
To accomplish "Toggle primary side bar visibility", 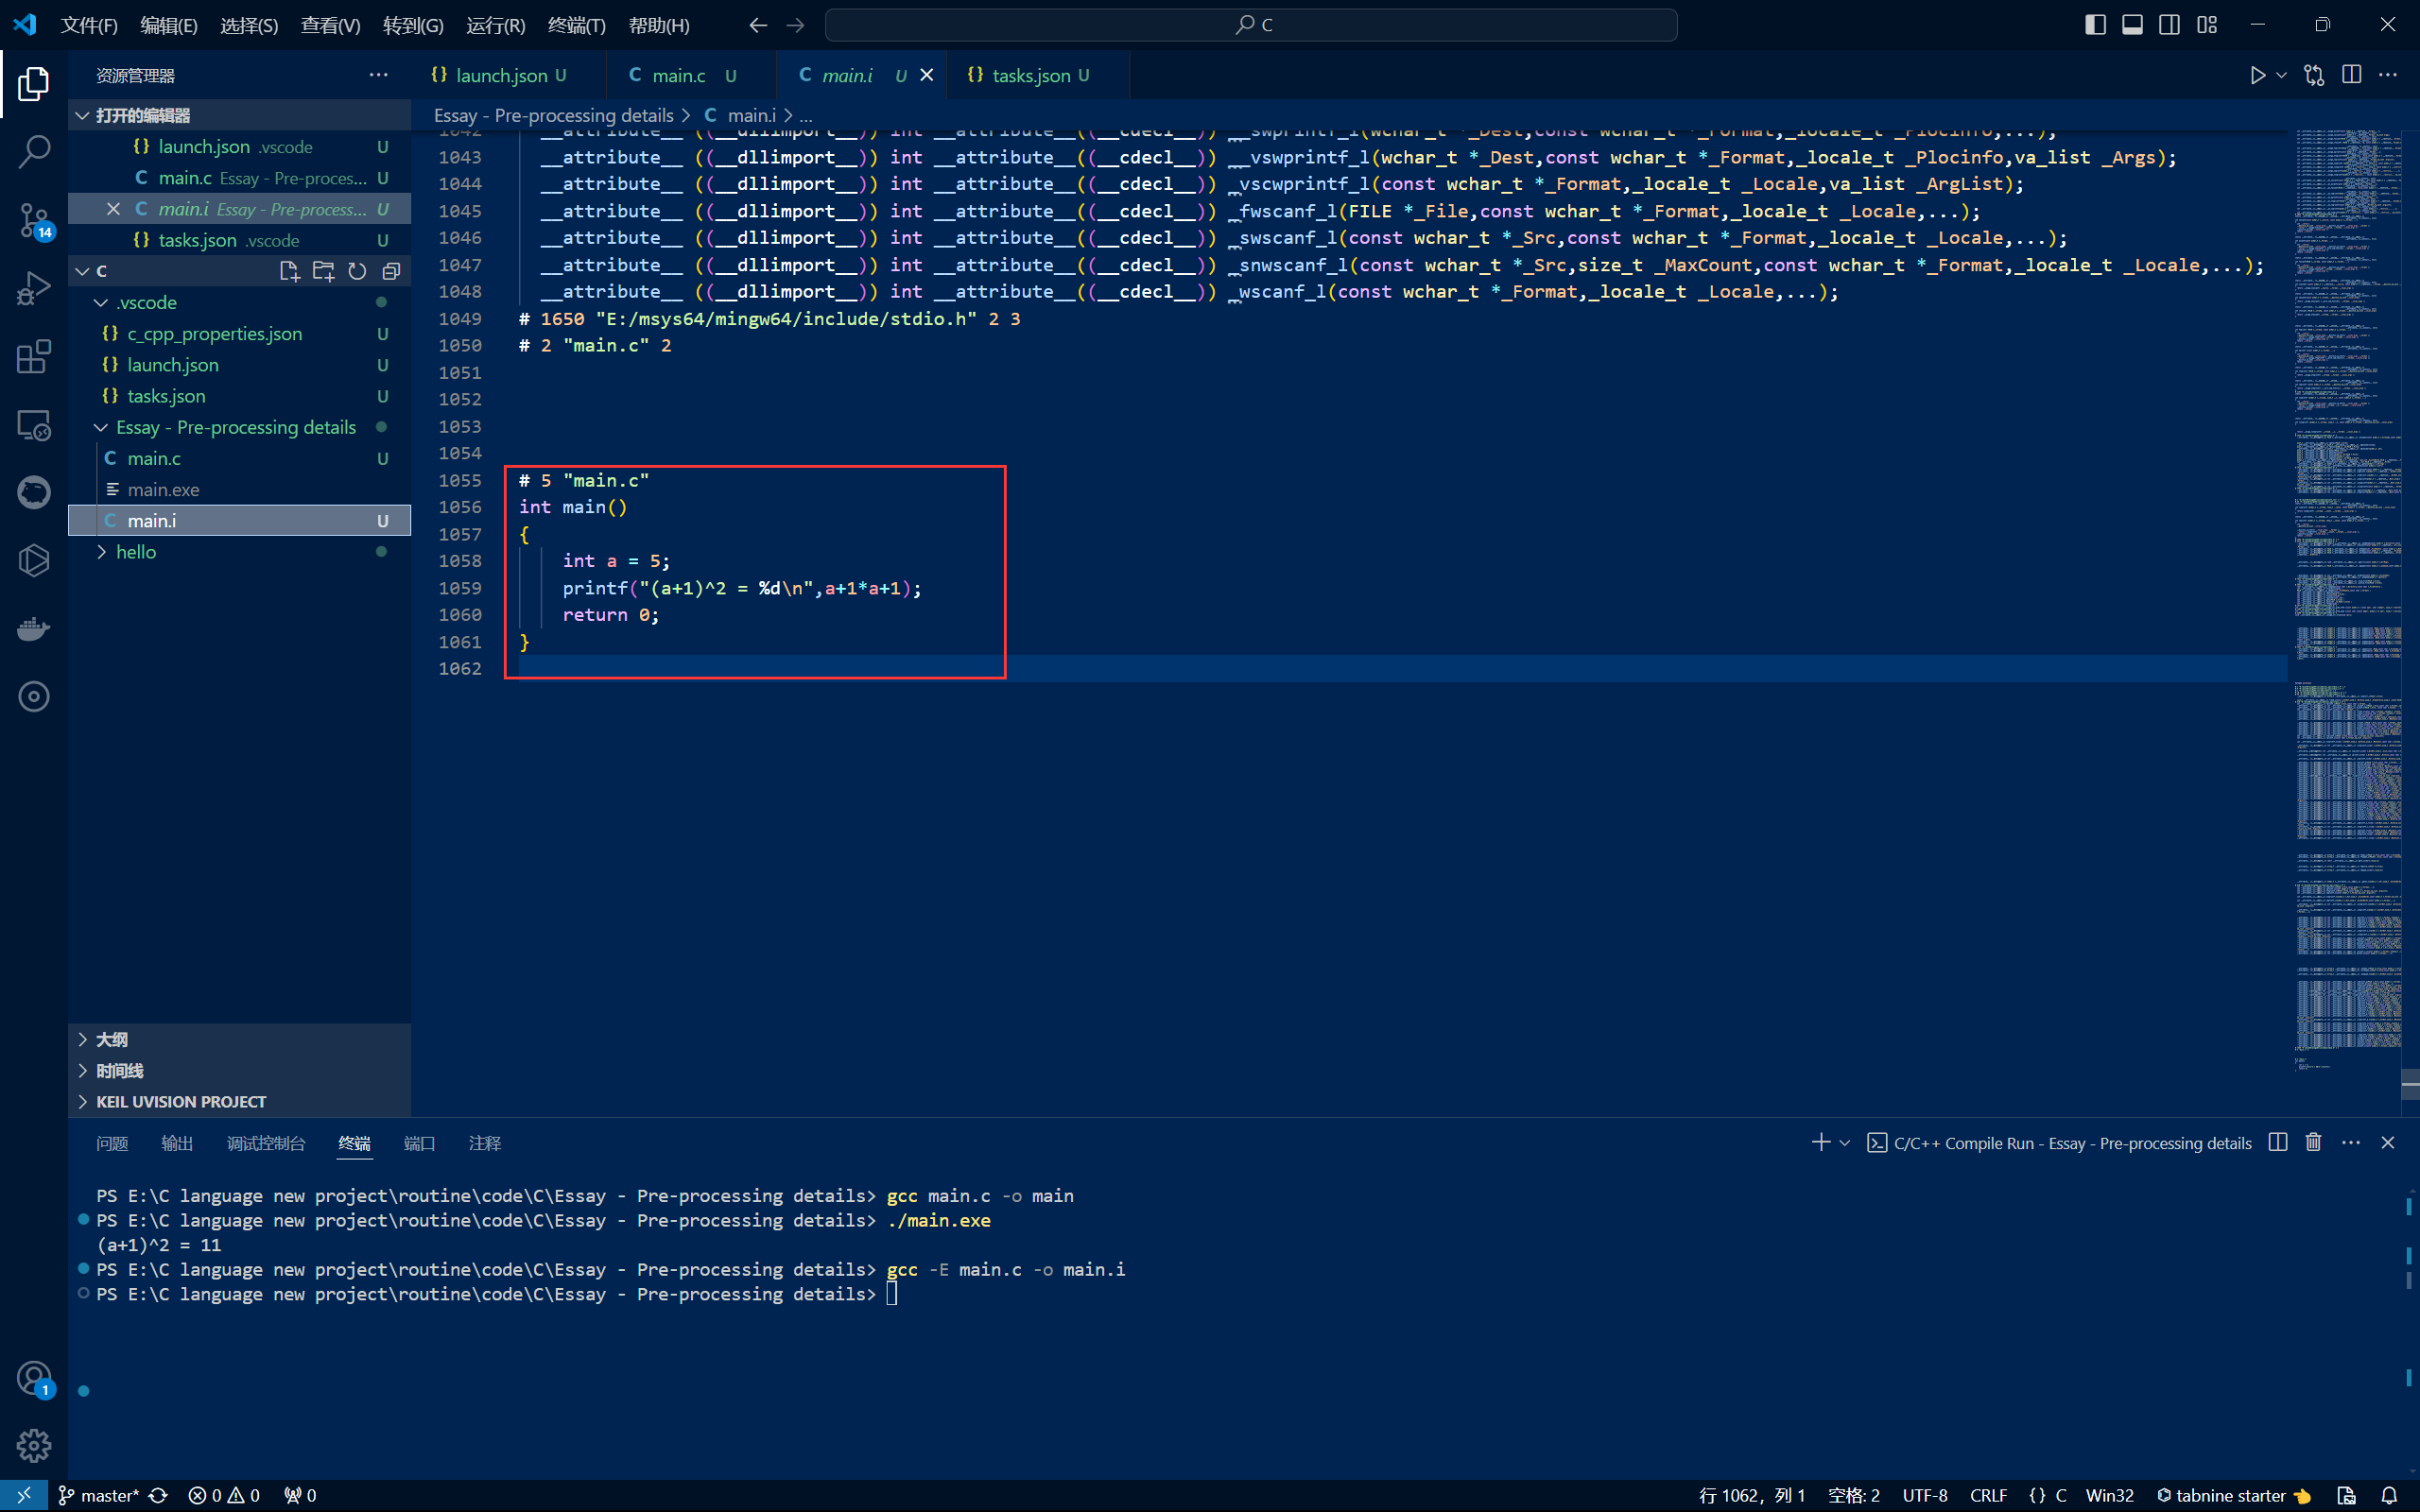I will point(2095,25).
